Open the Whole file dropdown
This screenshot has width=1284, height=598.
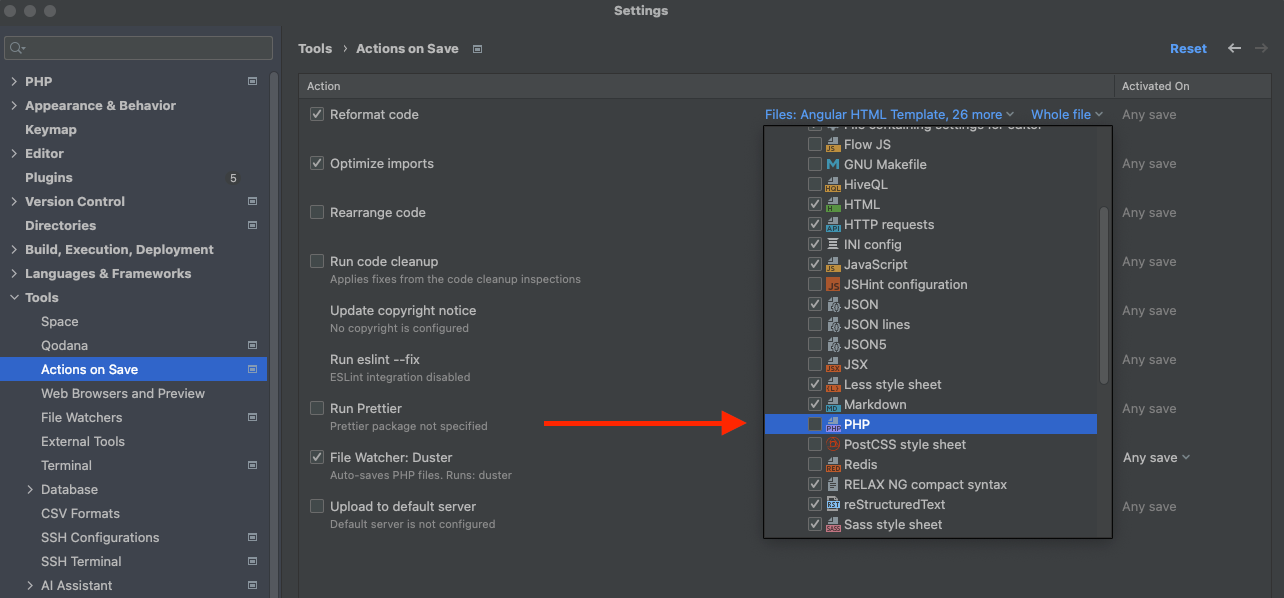pyautogui.click(x=1066, y=115)
